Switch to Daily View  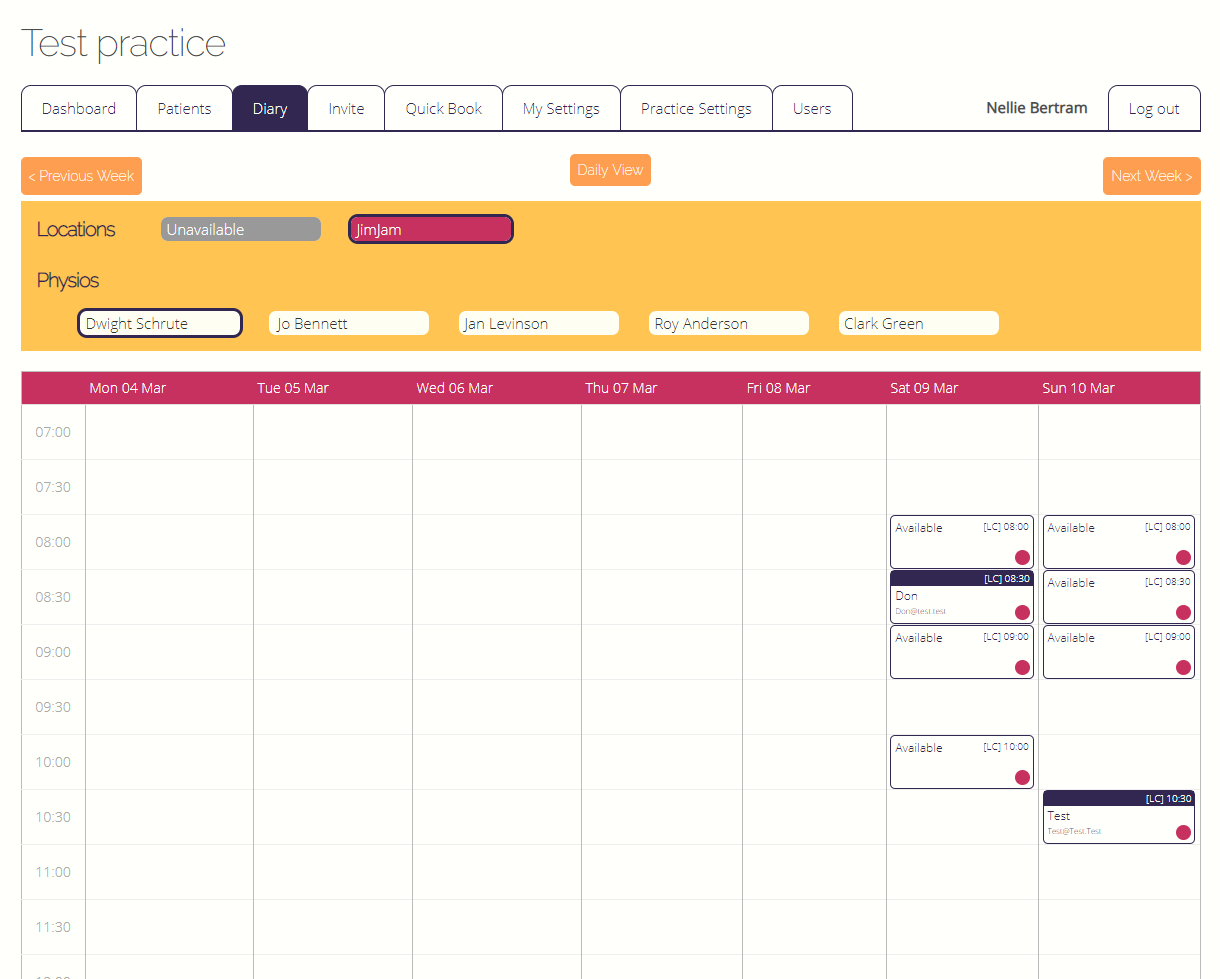click(610, 170)
